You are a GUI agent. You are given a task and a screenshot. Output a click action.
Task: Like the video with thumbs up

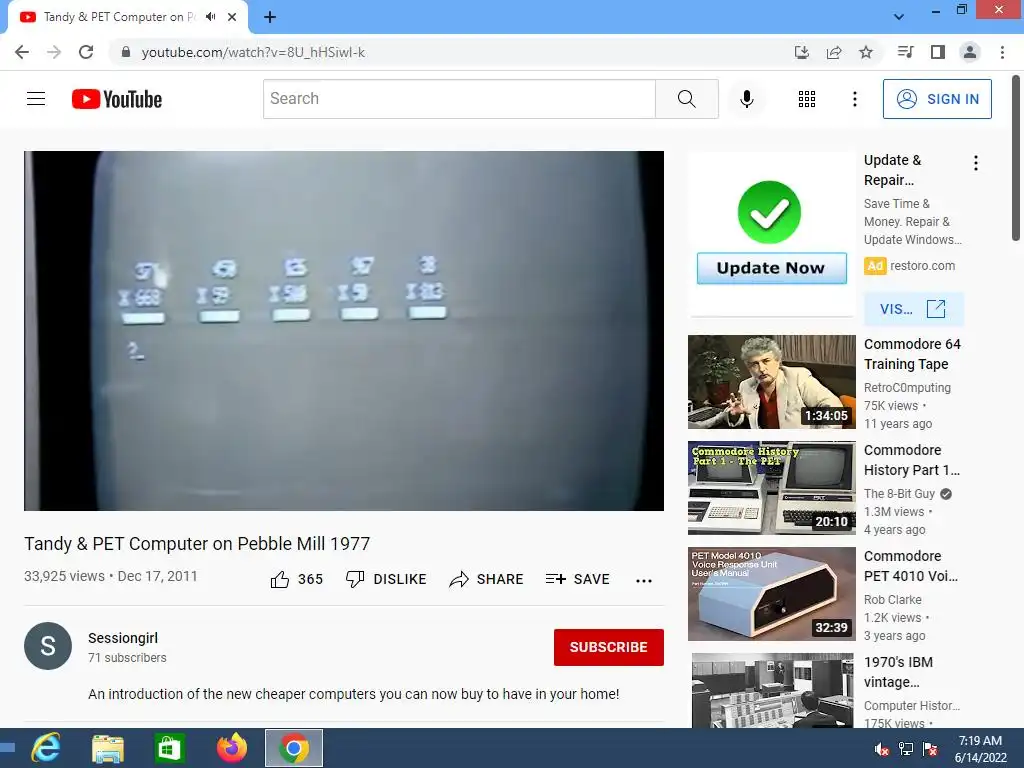[x=296, y=579]
